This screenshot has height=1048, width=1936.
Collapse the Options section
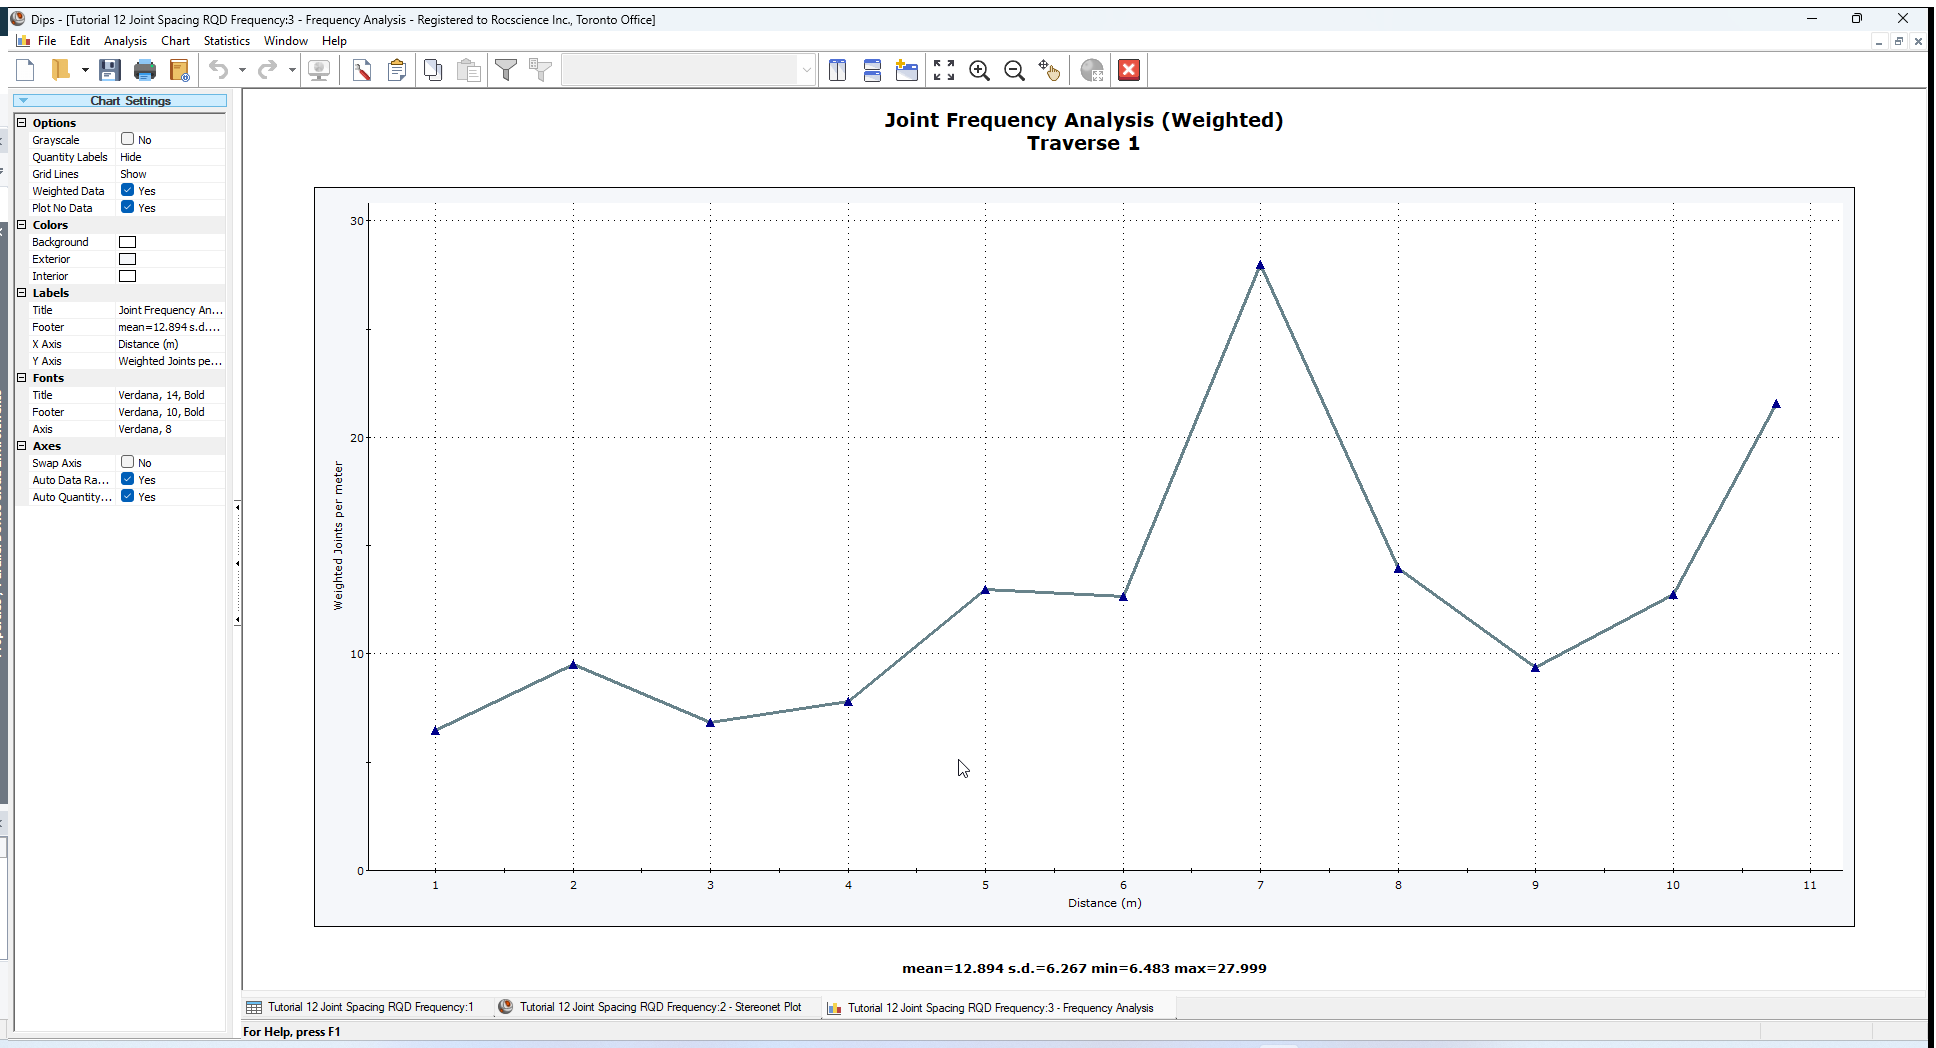click(22, 123)
